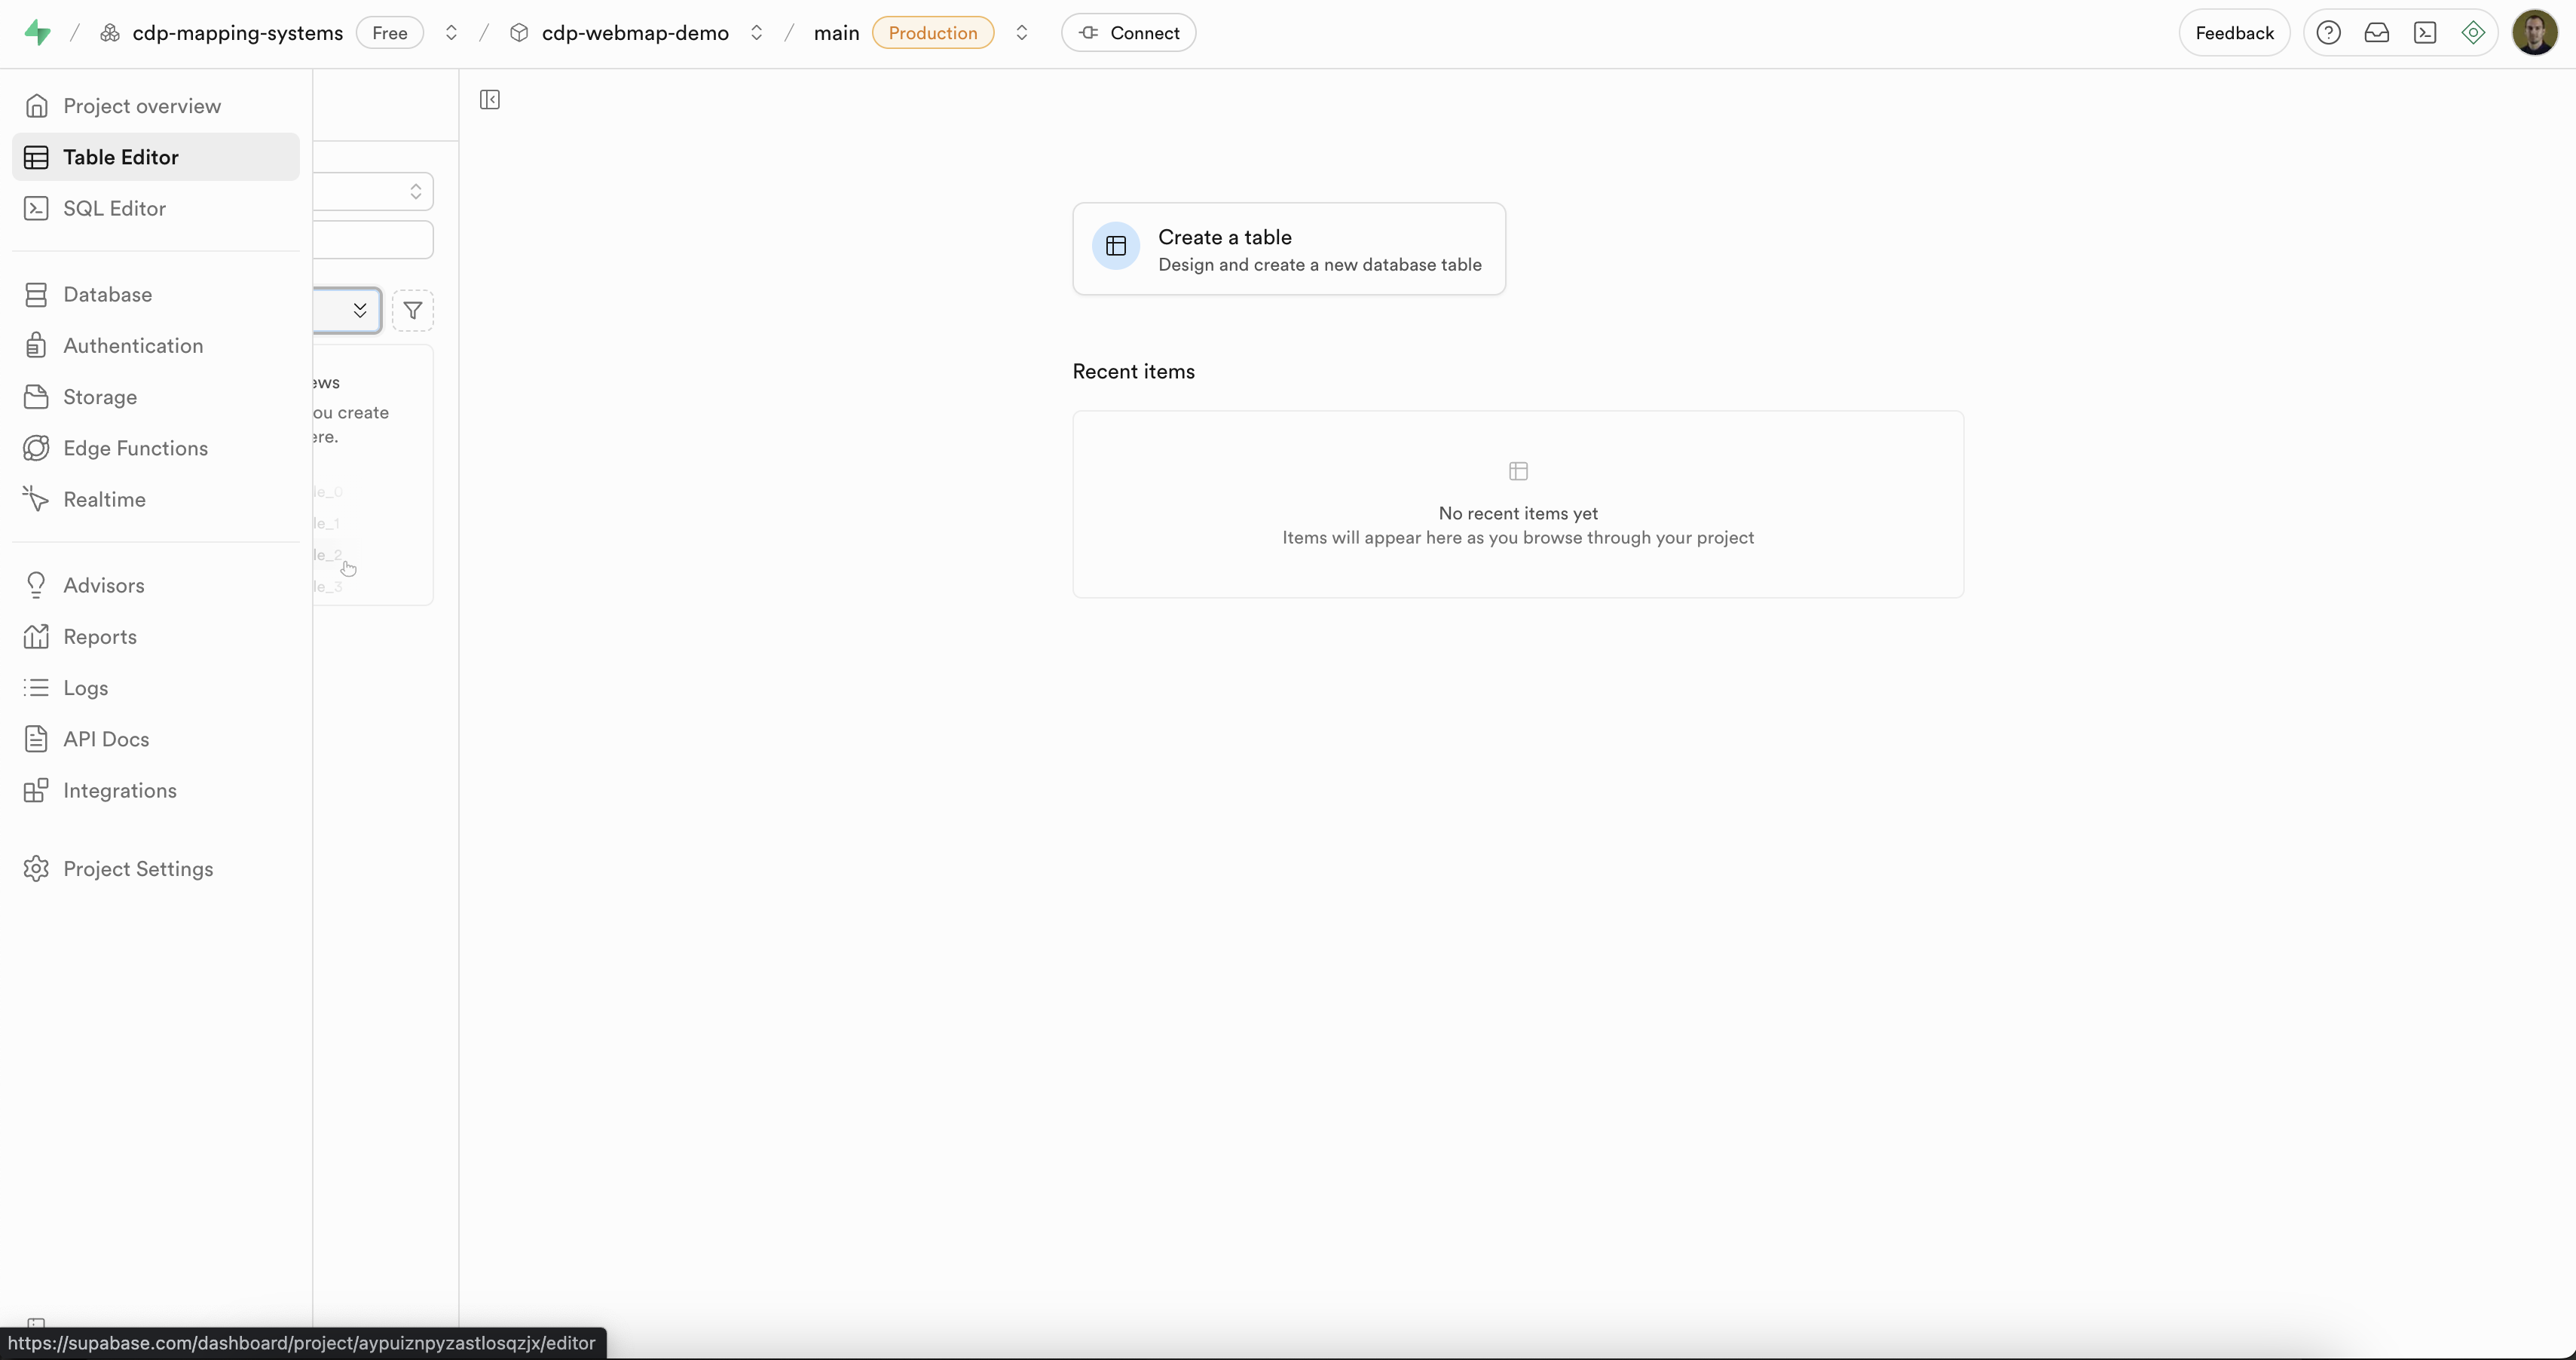
Task: Open the Authentication page
Action: coord(133,346)
